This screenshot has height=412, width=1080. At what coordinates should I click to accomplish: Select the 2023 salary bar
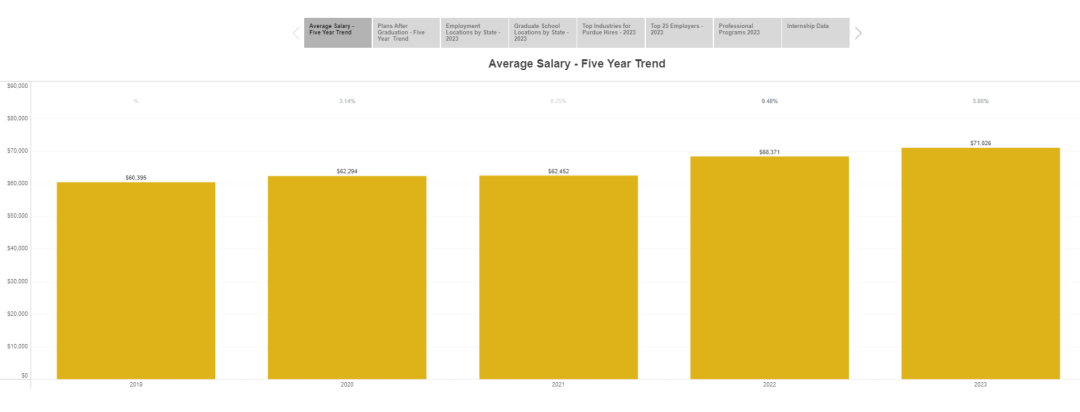click(x=981, y=263)
